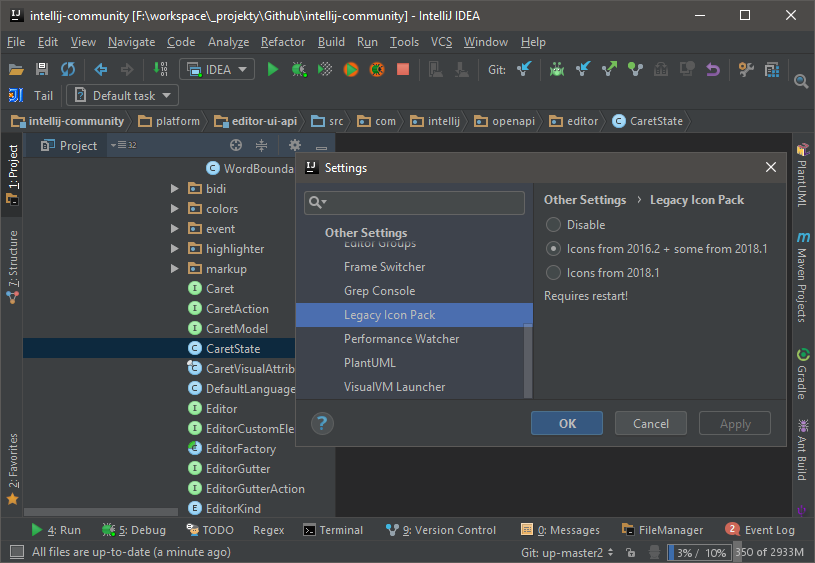
Task: Confirm settings with OK button
Action: click(x=567, y=423)
